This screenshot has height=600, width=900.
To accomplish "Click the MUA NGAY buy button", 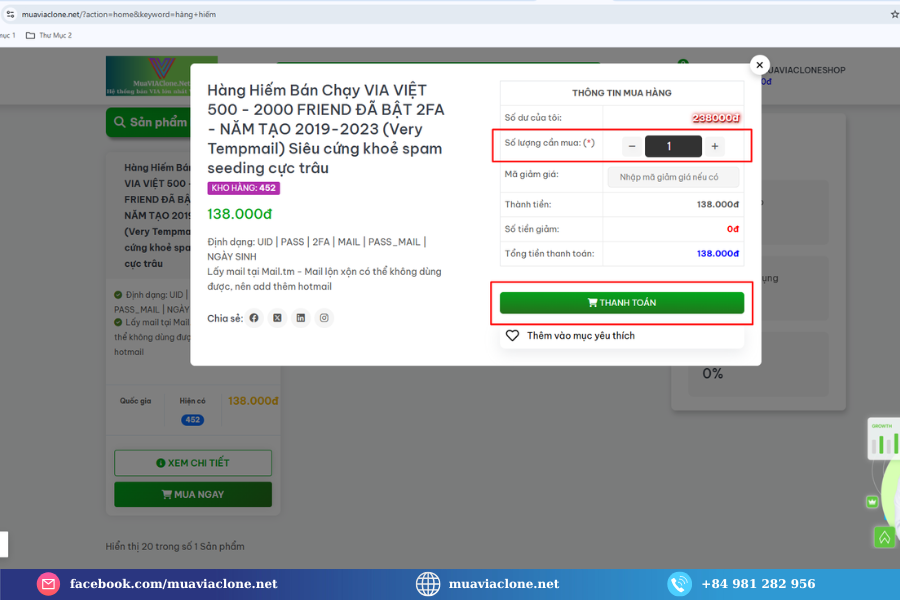I will pos(193,494).
